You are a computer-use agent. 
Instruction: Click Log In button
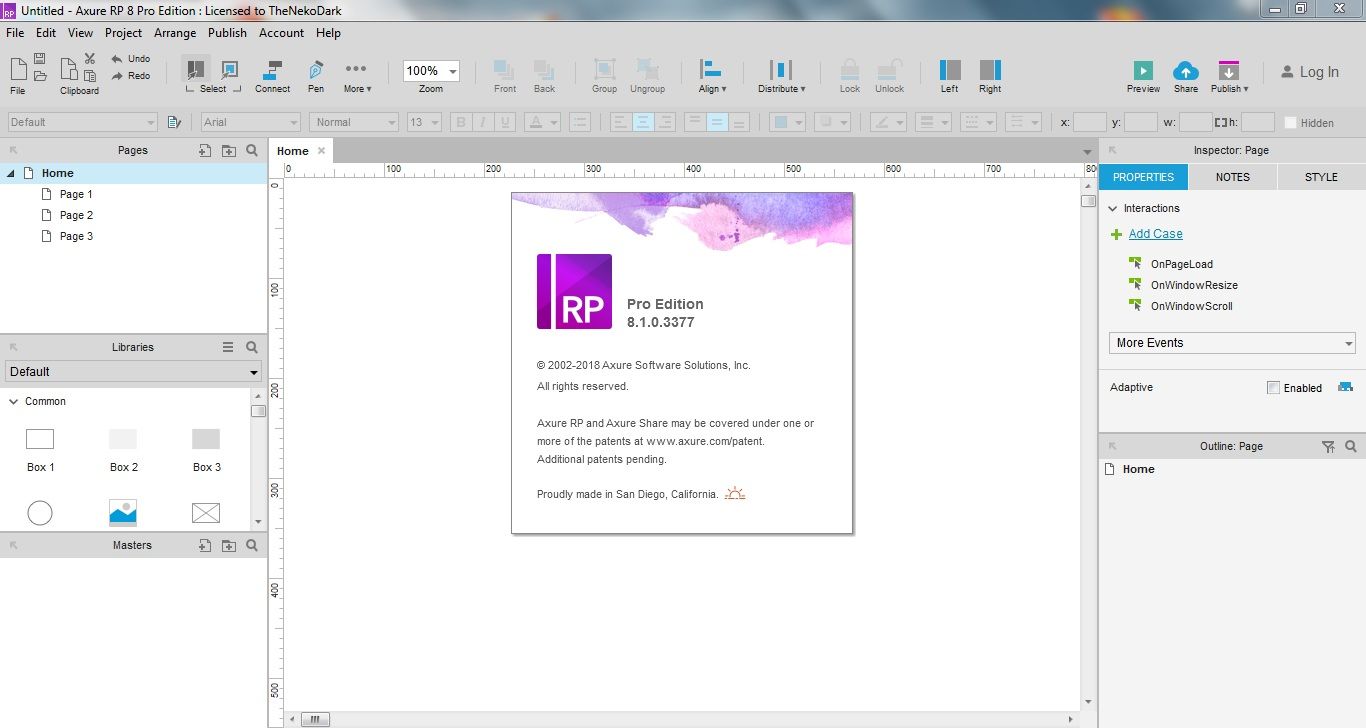[x=1310, y=72]
